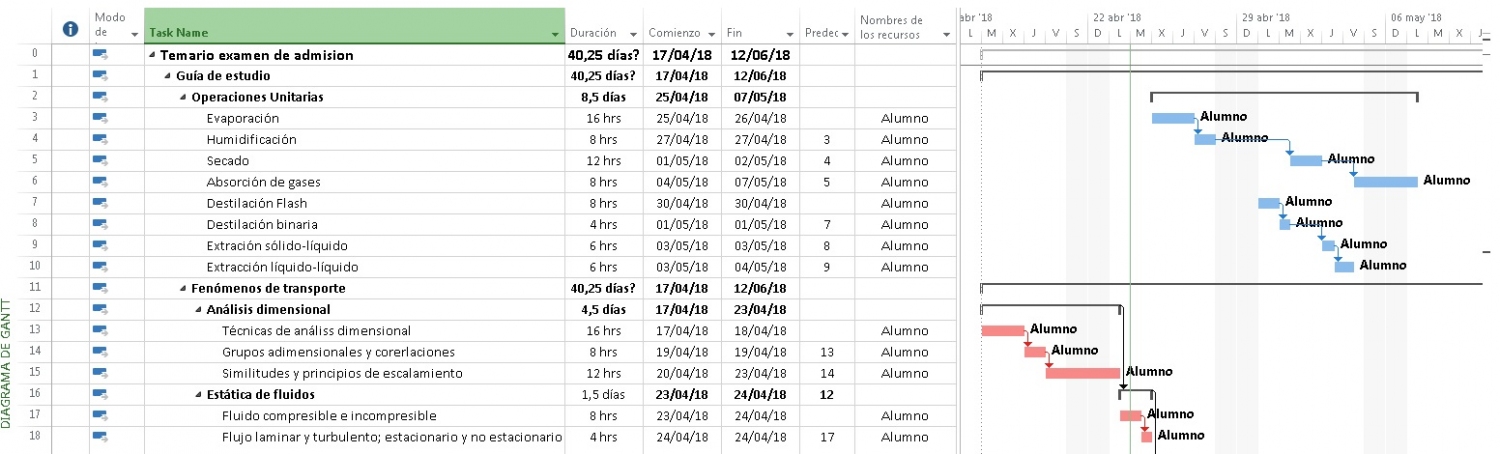
Task: Click the info indicator column header icon
Action: tap(70, 29)
